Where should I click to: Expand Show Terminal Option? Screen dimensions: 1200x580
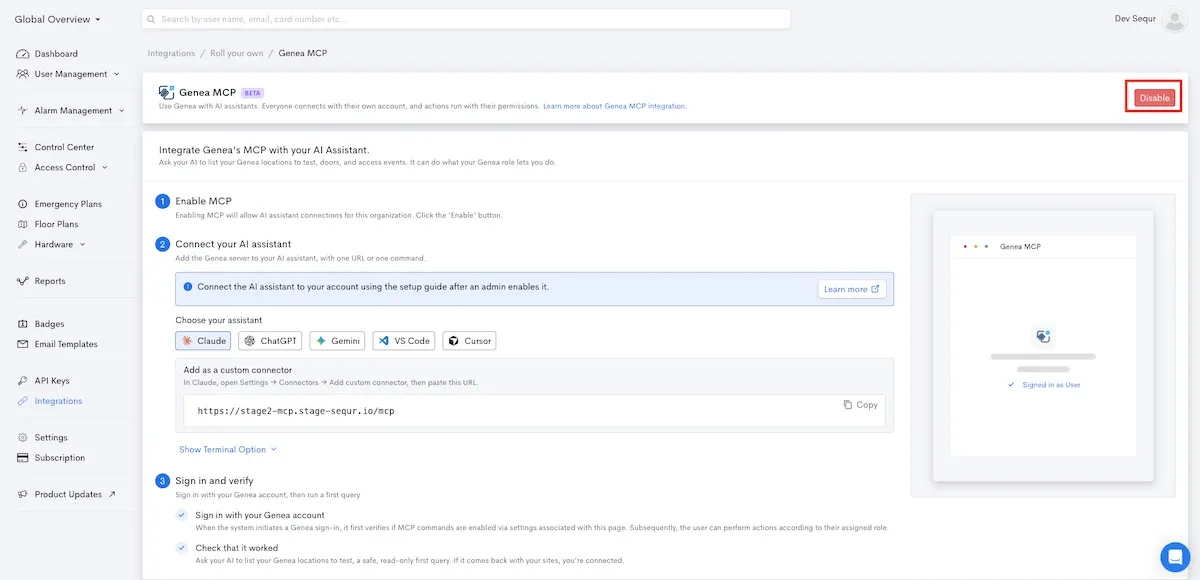(227, 450)
